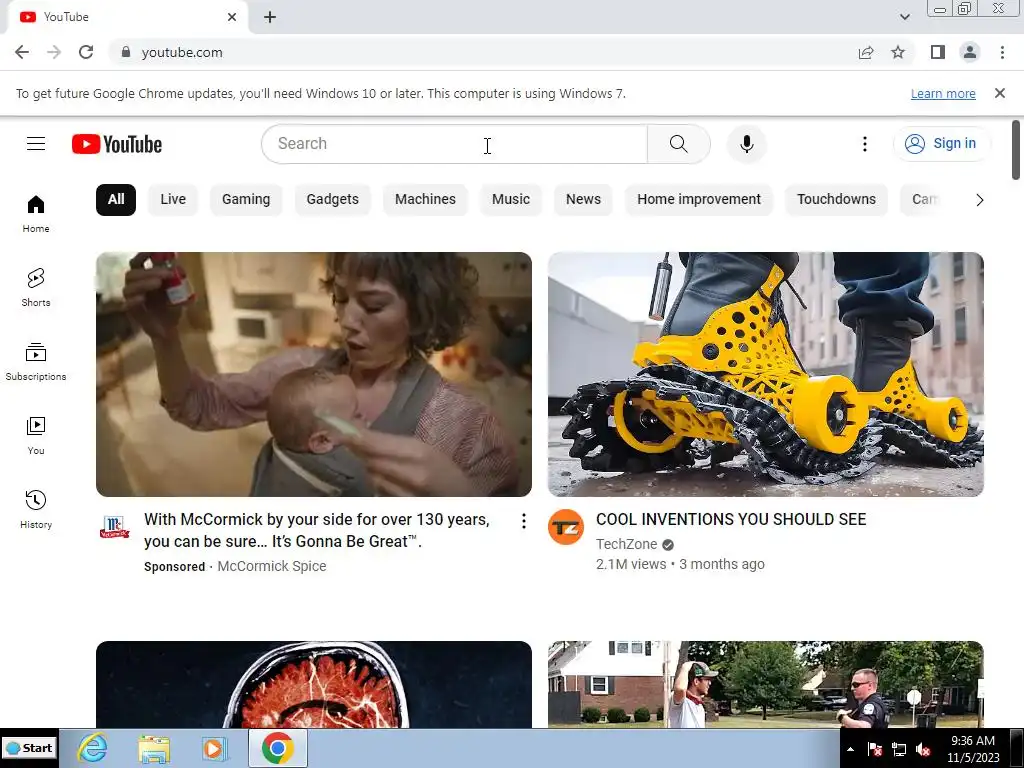
Task: Close the YouTube browser tab
Action: [232, 17]
